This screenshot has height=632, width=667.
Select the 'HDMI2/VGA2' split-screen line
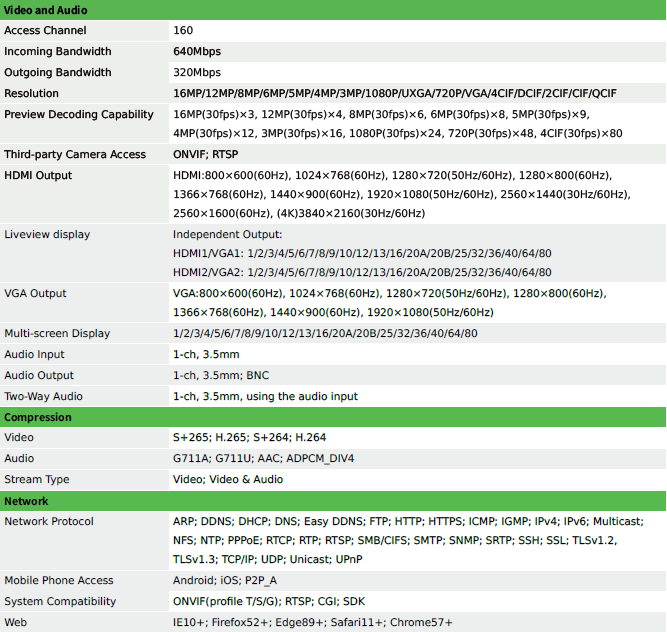362,272
